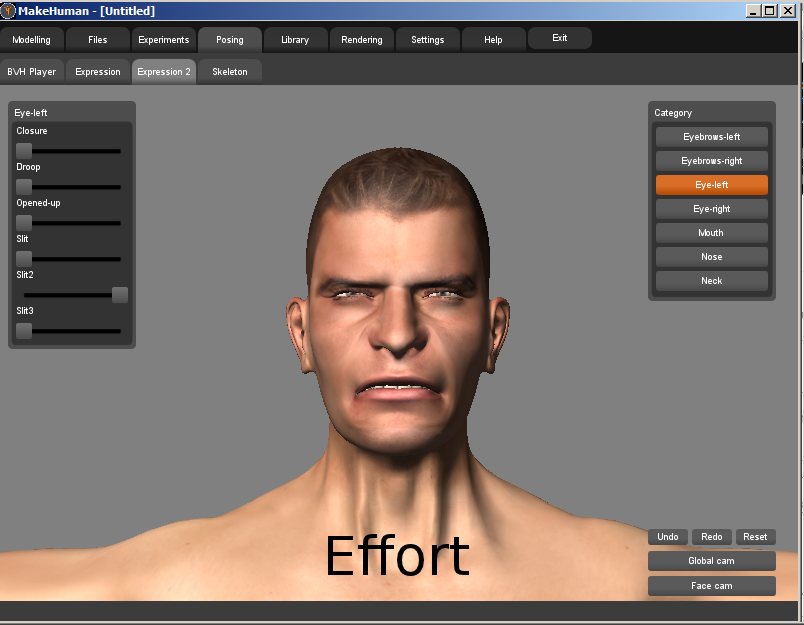Viewport: 804px width, 625px height.
Task: Select the Eyebrows-right category
Action: pyautogui.click(x=711, y=161)
